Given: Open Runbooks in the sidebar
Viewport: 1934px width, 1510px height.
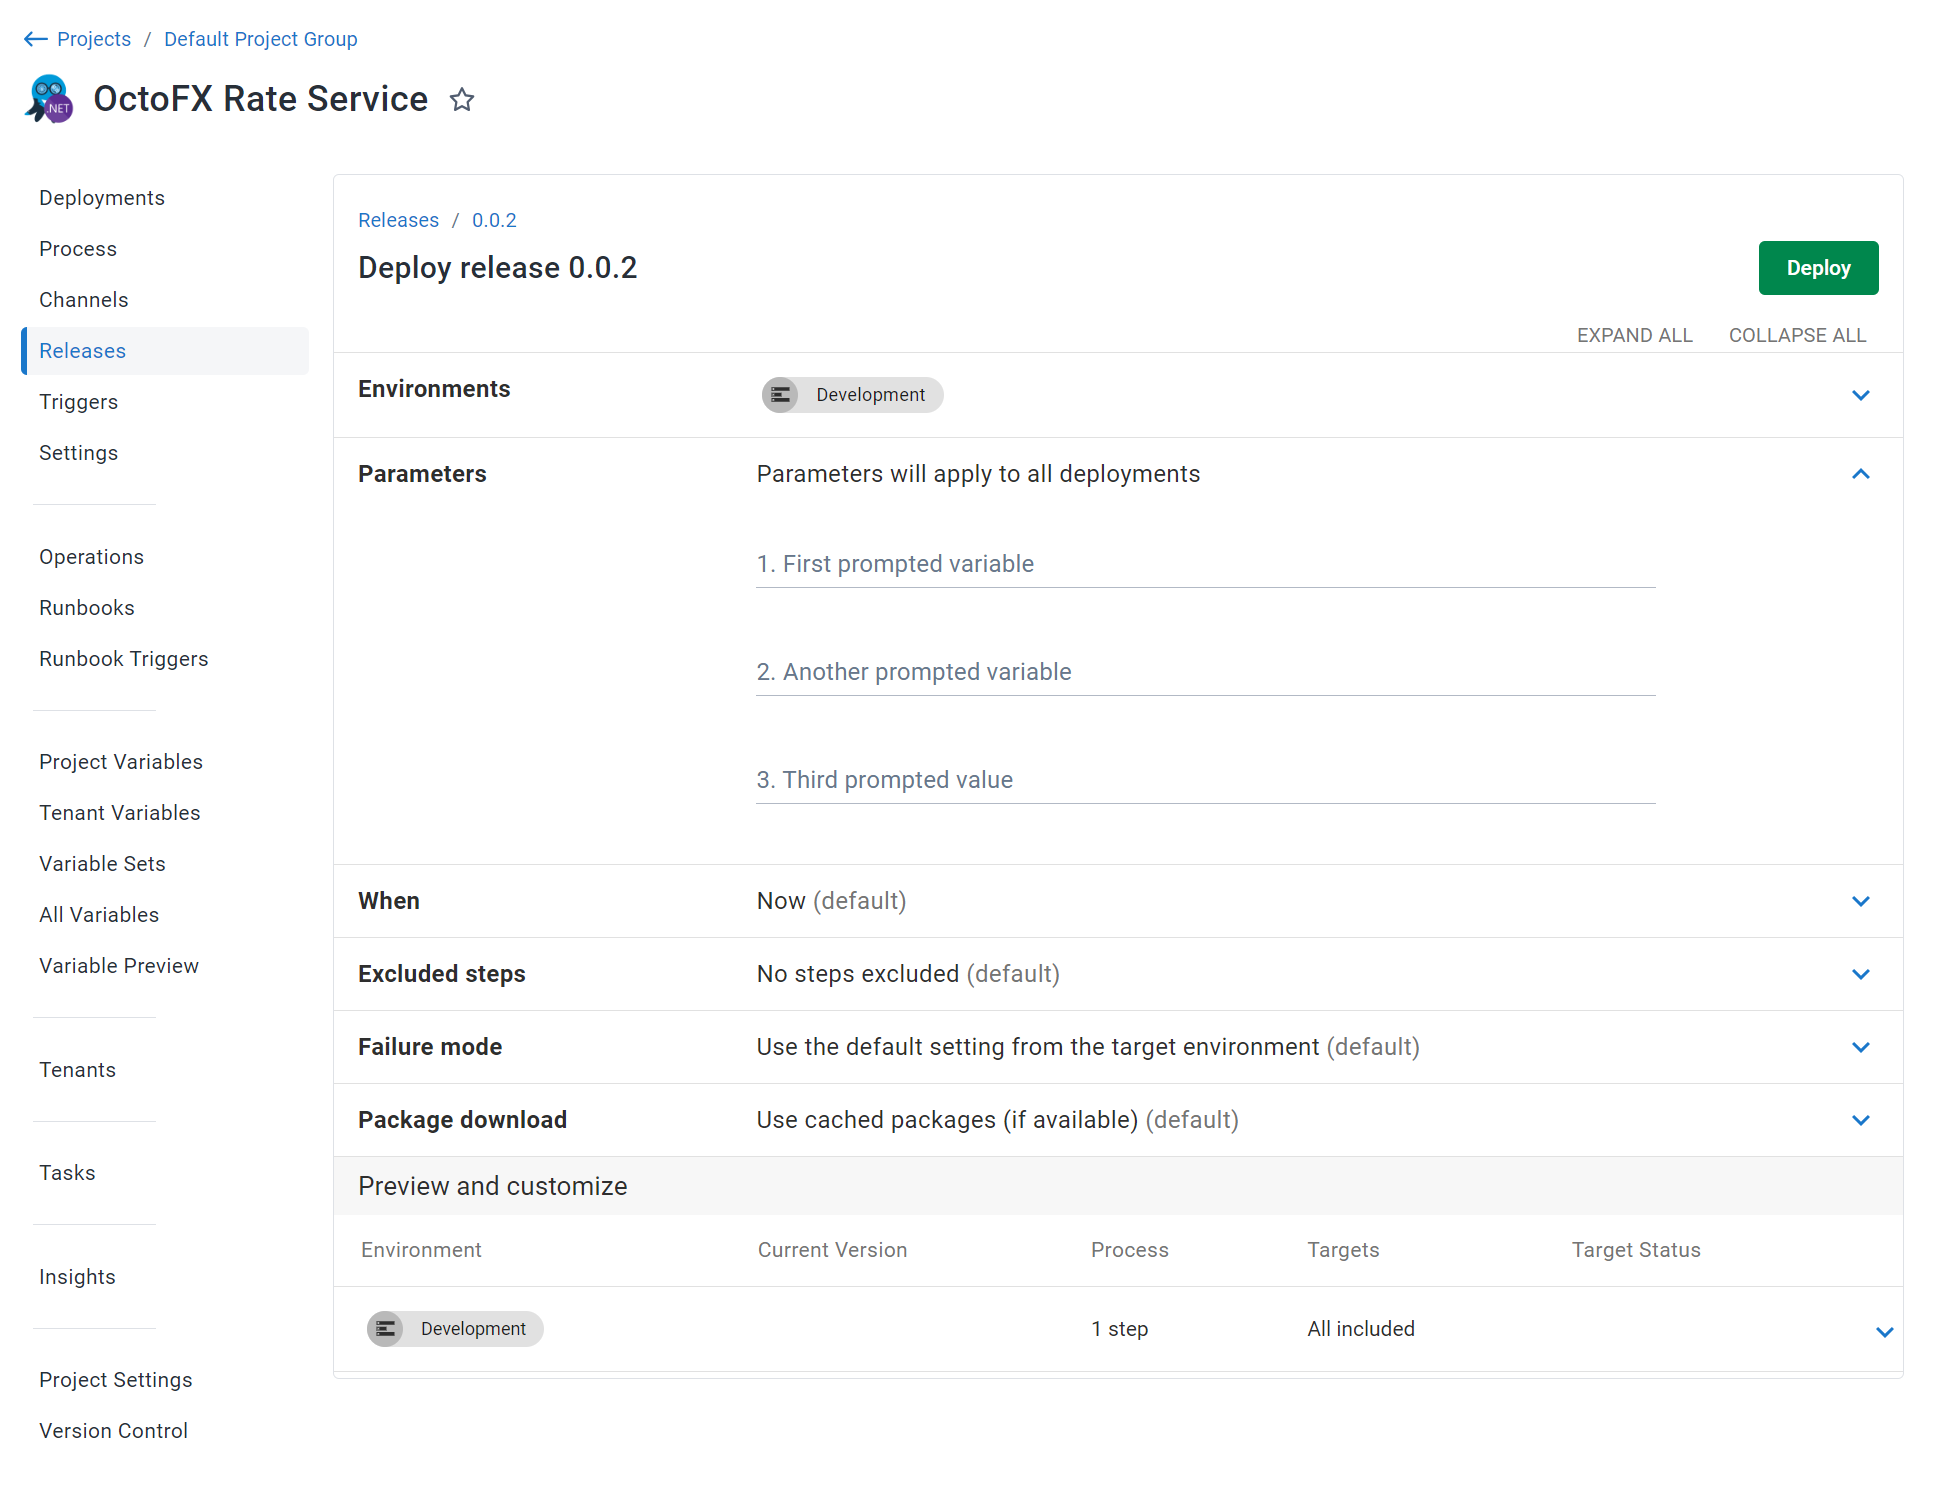Looking at the screenshot, I should [x=87, y=608].
